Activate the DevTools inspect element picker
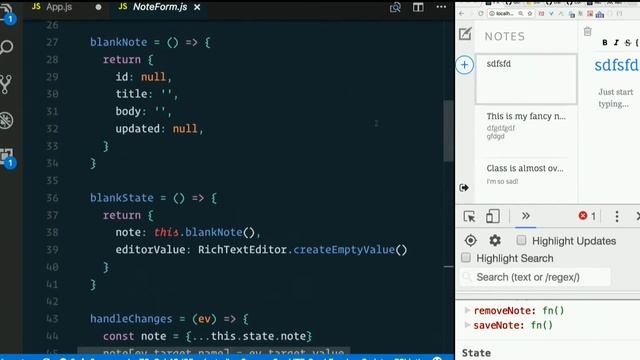The height and width of the screenshot is (360, 640). 469,216
